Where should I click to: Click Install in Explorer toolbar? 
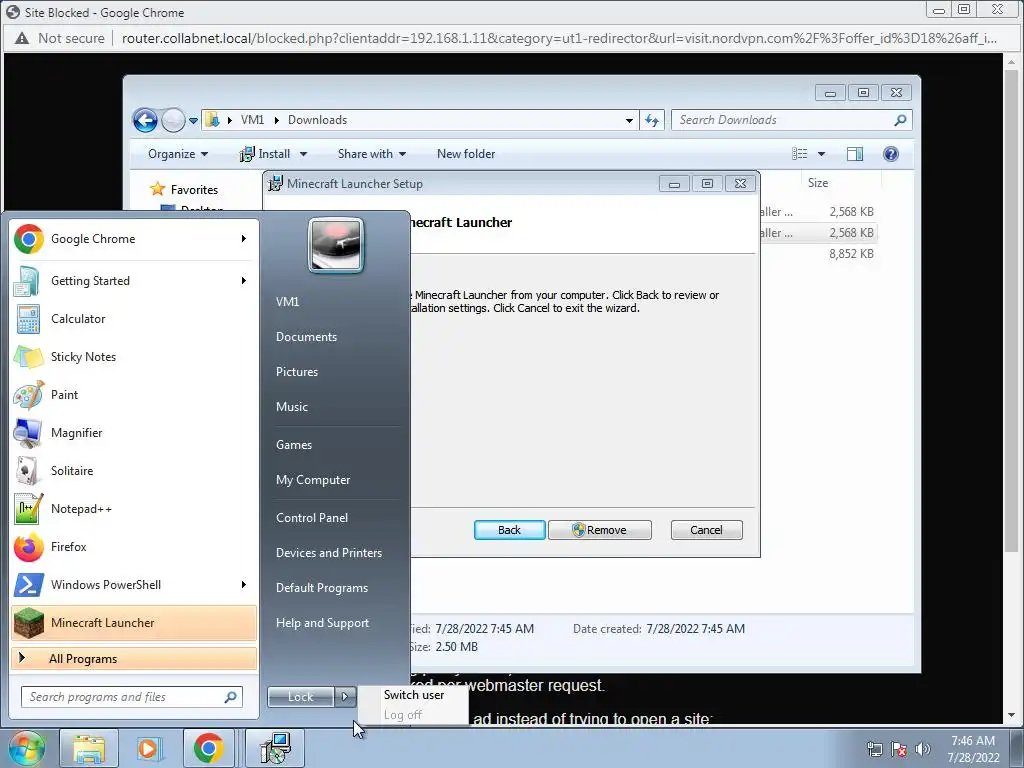click(264, 154)
